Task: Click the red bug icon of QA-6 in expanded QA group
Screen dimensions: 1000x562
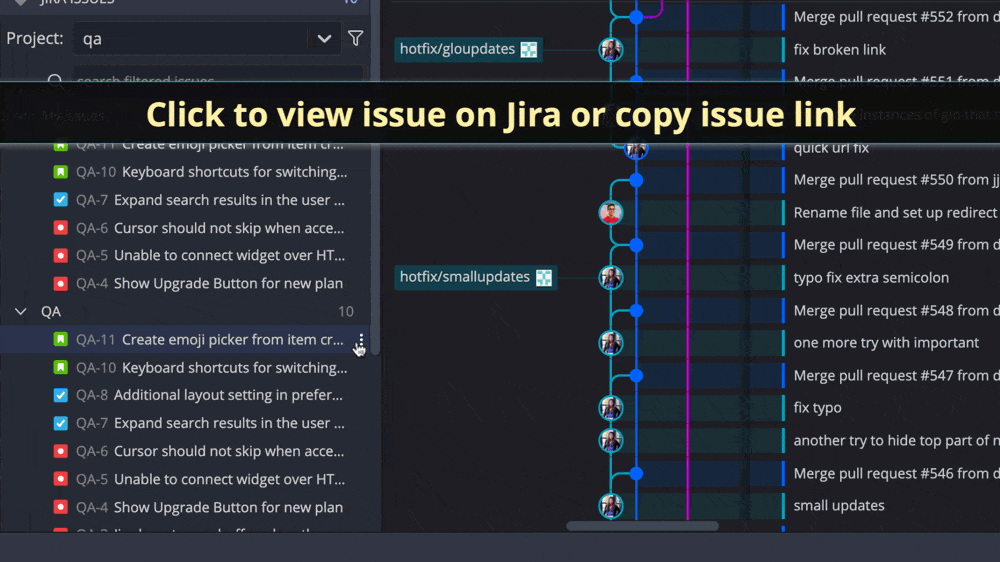Action: point(61,451)
